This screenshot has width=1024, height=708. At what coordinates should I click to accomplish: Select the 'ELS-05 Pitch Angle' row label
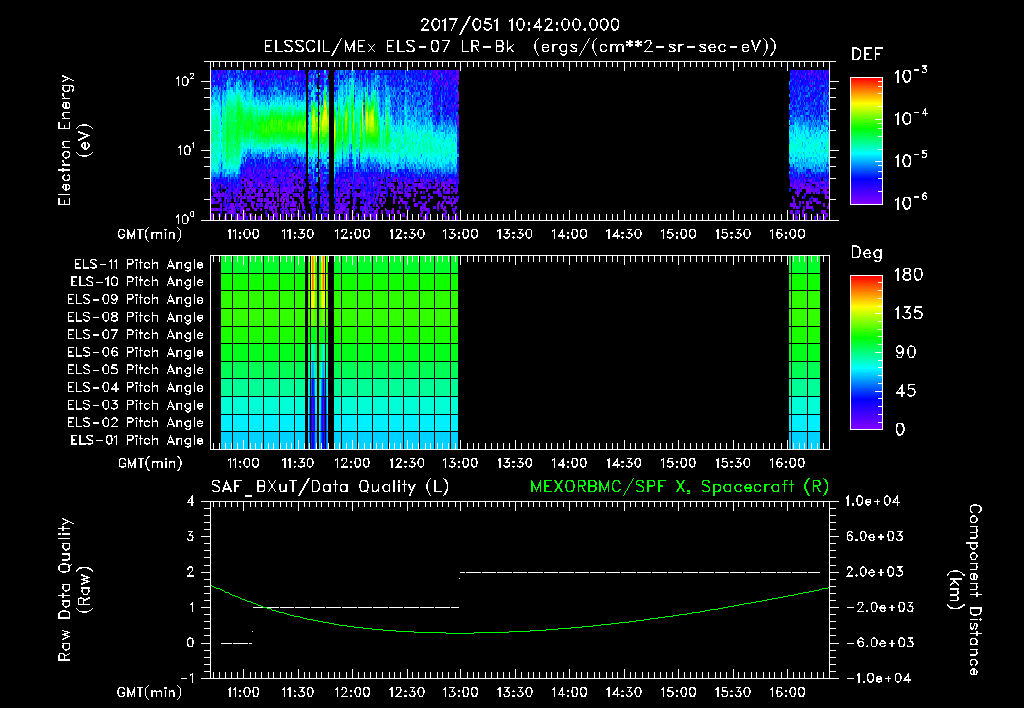click(x=136, y=370)
